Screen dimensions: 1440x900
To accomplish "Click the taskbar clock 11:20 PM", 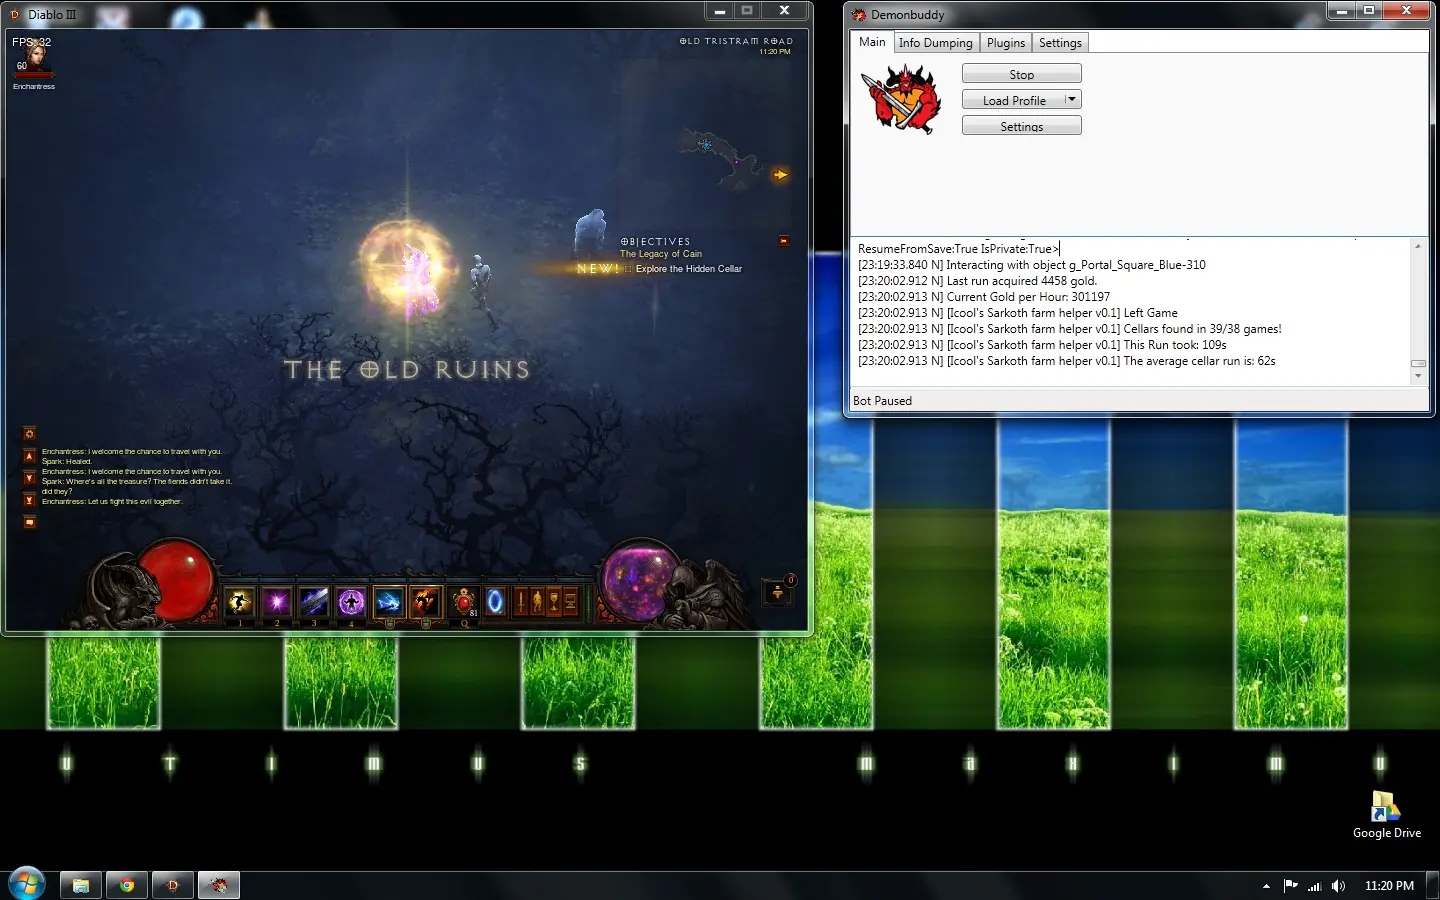I will [x=1389, y=886].
